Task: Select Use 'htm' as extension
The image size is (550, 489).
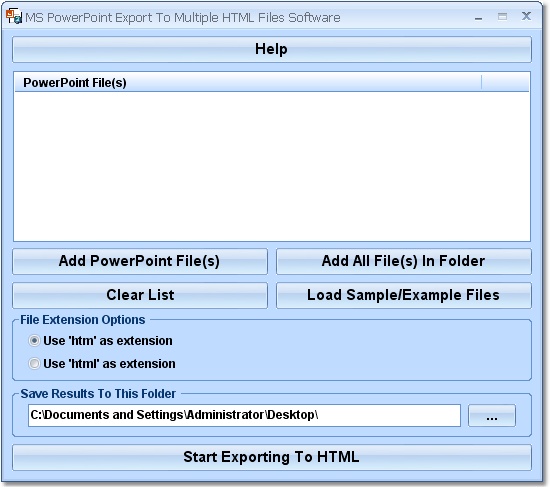Action: (101, 341)
